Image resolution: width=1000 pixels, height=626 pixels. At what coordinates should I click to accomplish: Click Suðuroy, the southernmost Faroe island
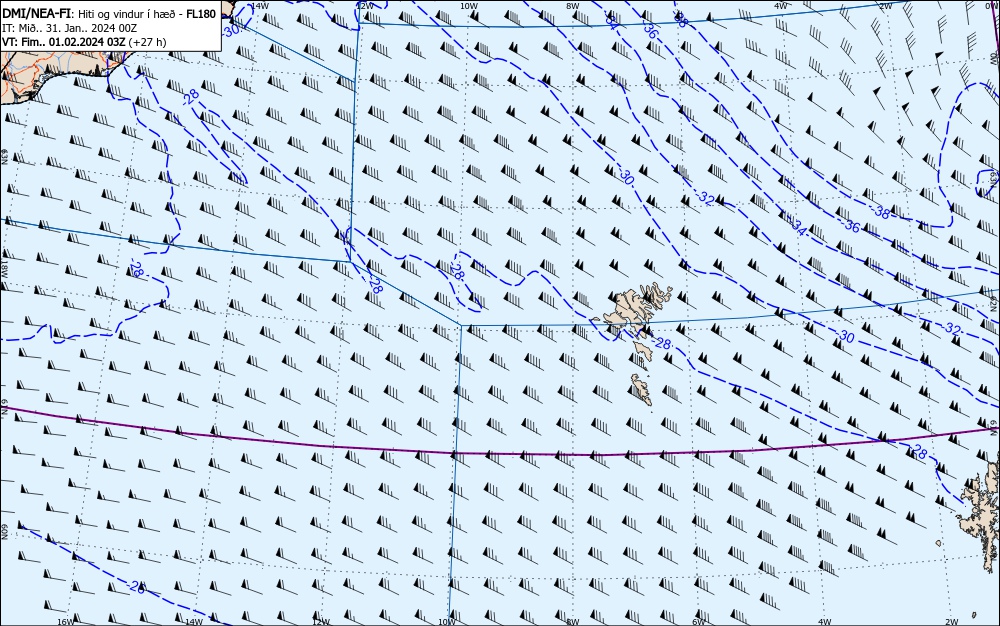tap(641, 389)
